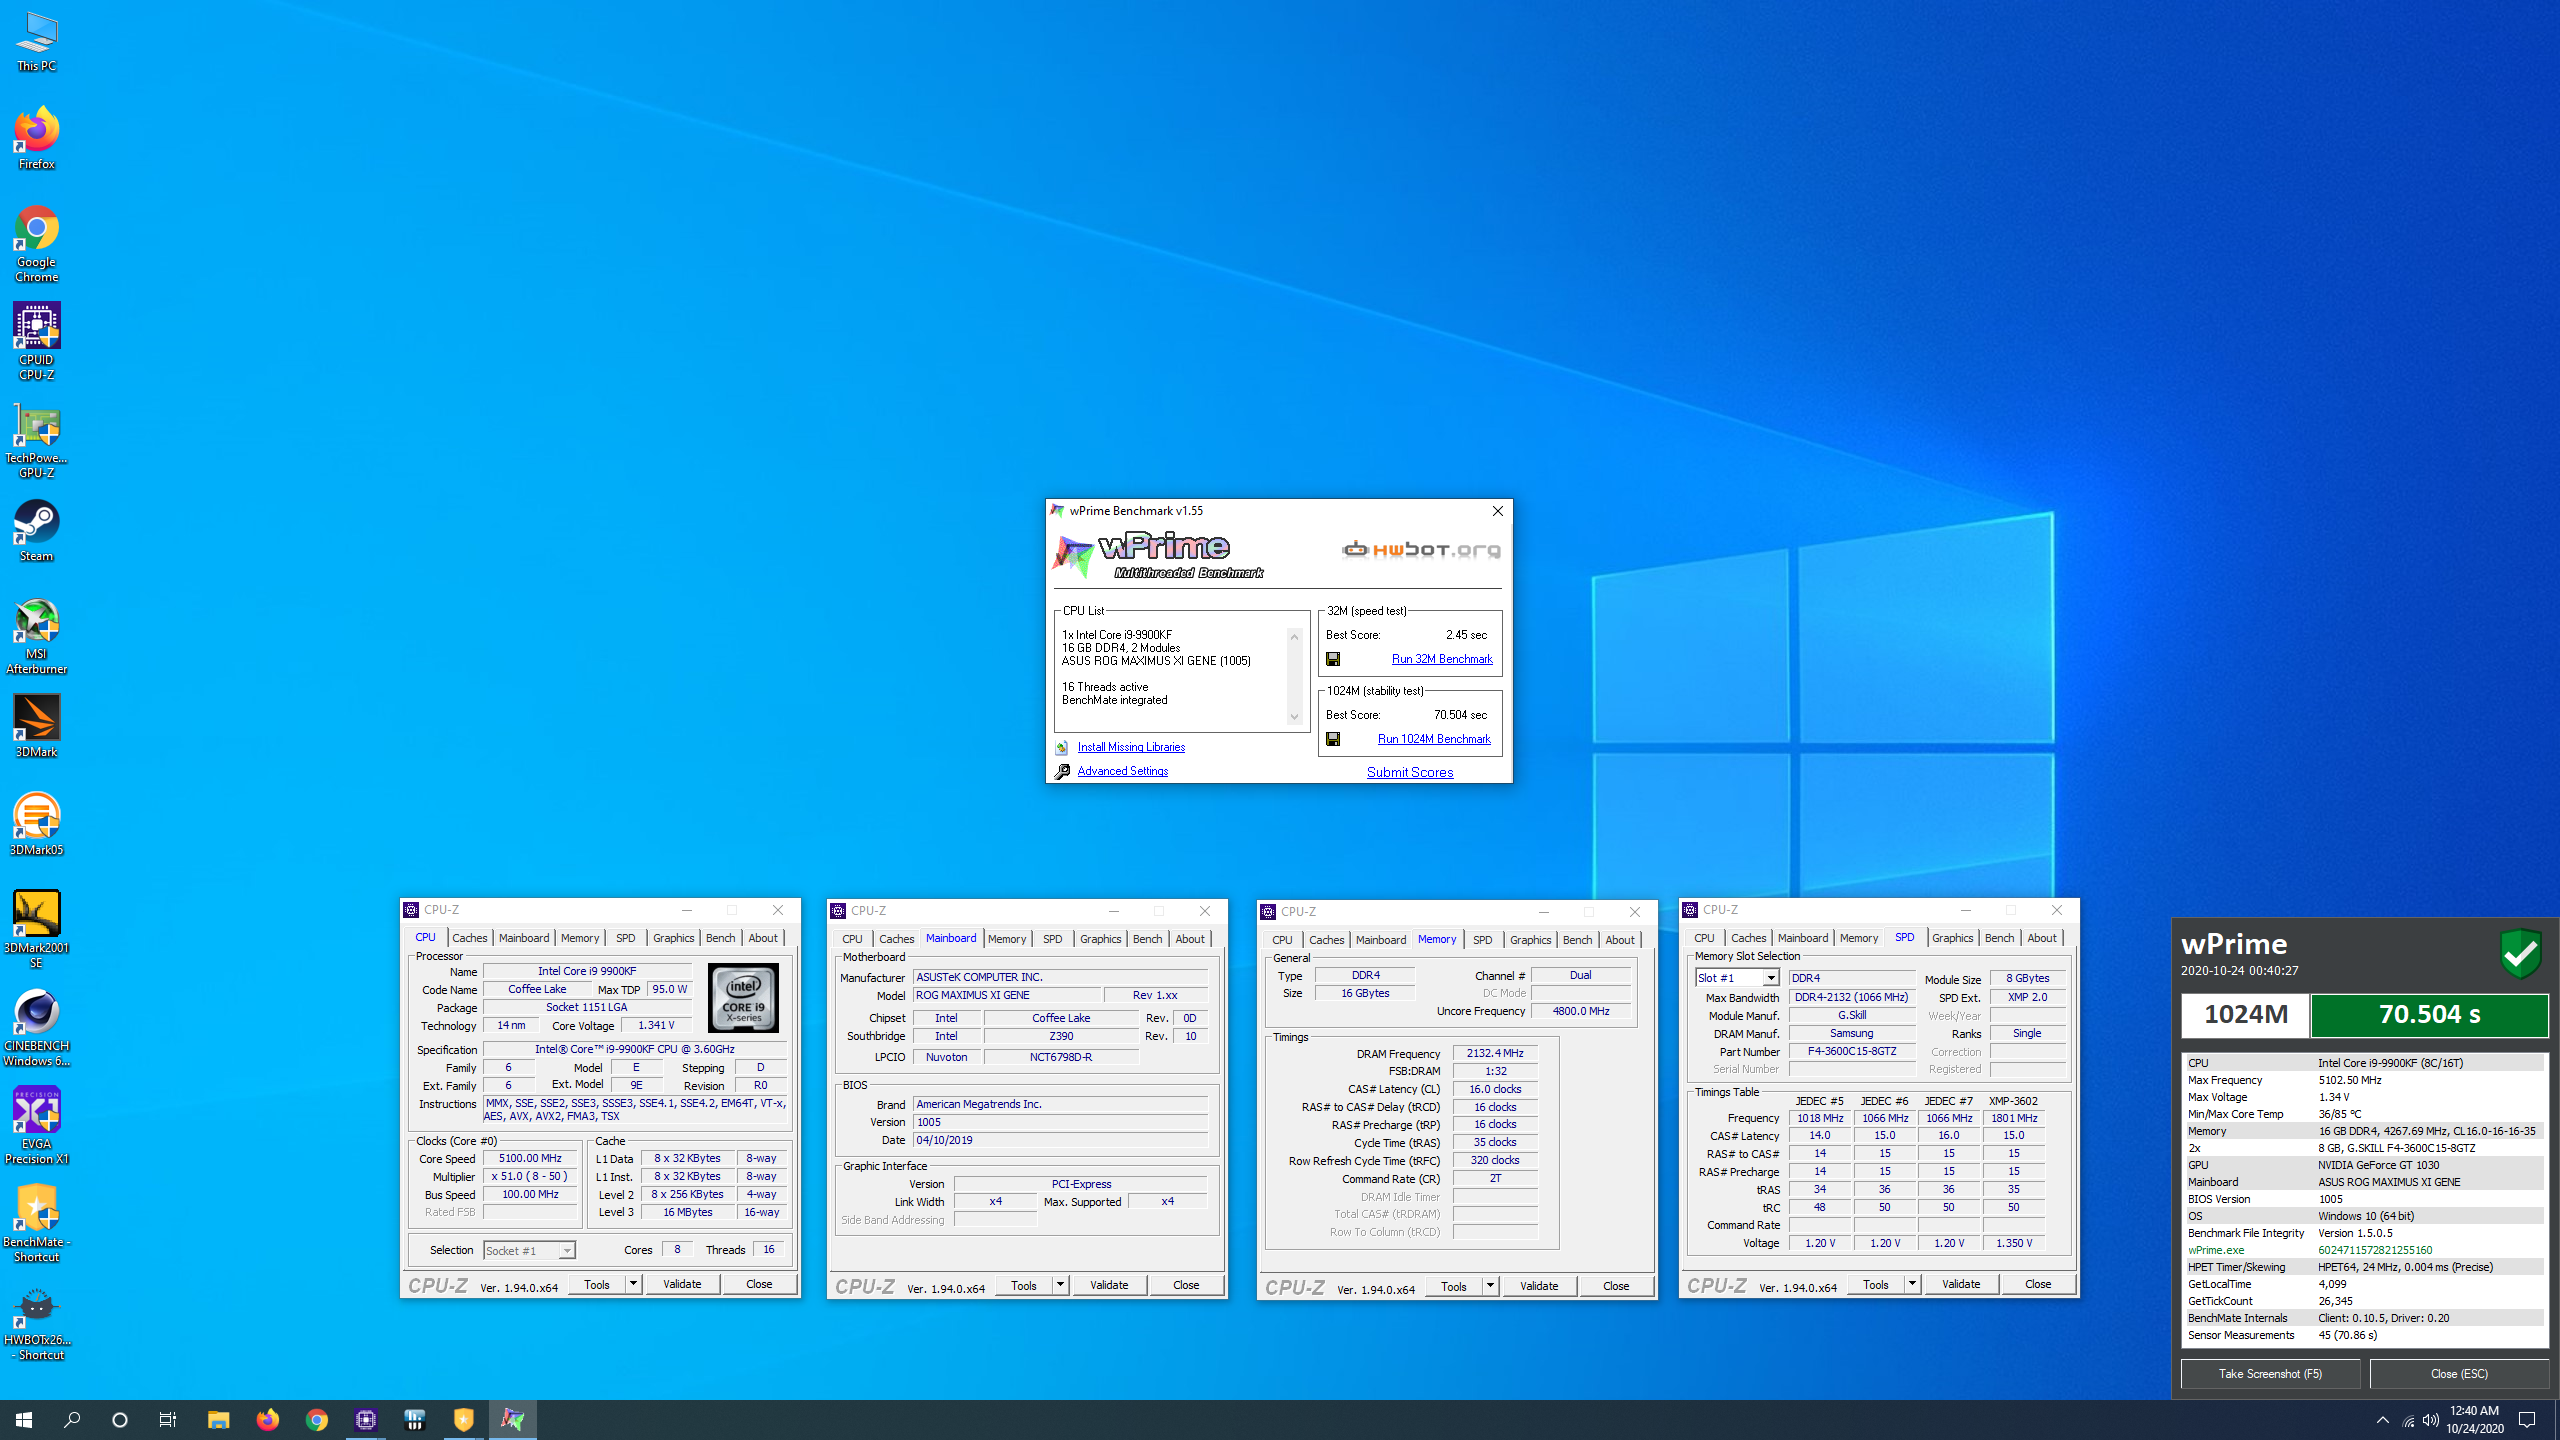Close the wPrime Benchmark window

pyautogui.click(x=1497, y=511)
